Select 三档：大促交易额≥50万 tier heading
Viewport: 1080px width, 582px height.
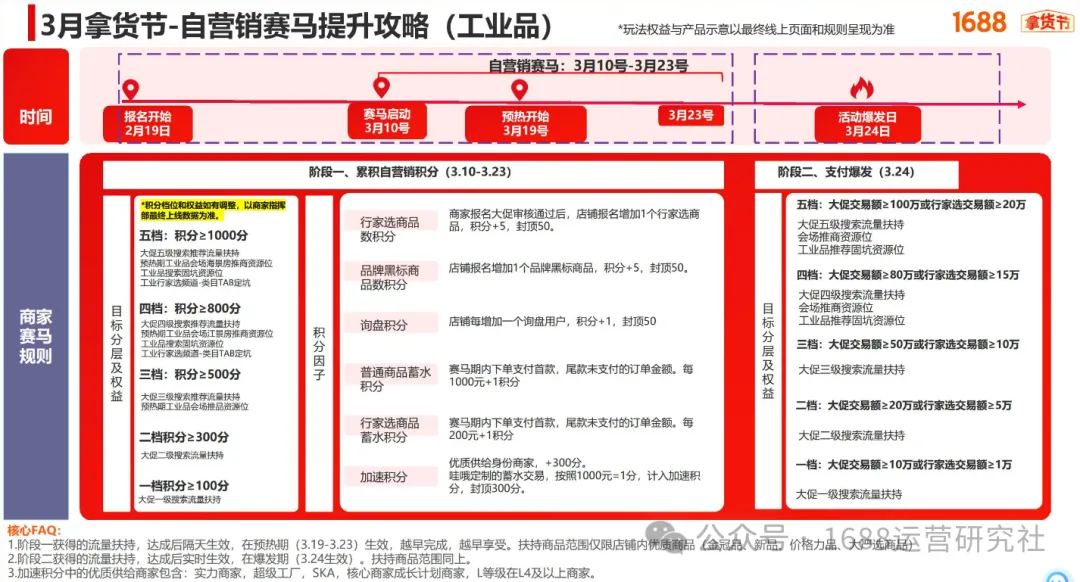[x=908, y=344]
